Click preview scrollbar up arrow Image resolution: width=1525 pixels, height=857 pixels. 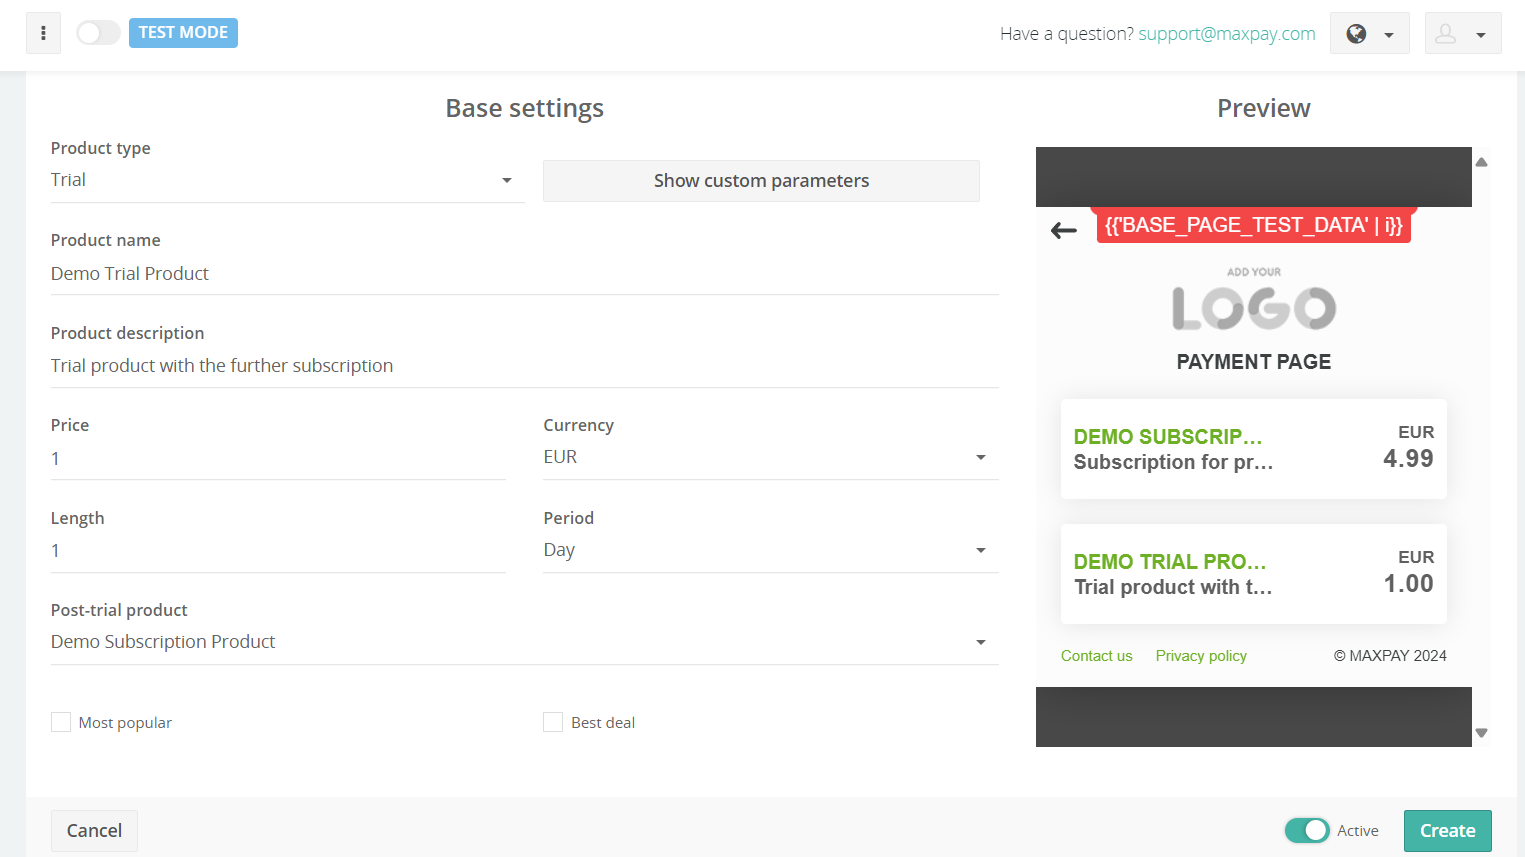click(1482, 162)
